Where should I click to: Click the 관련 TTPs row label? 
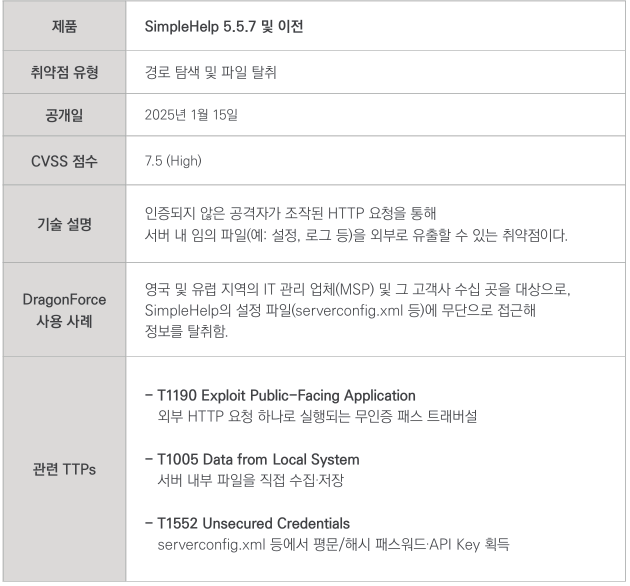click(x=64, y=469)
